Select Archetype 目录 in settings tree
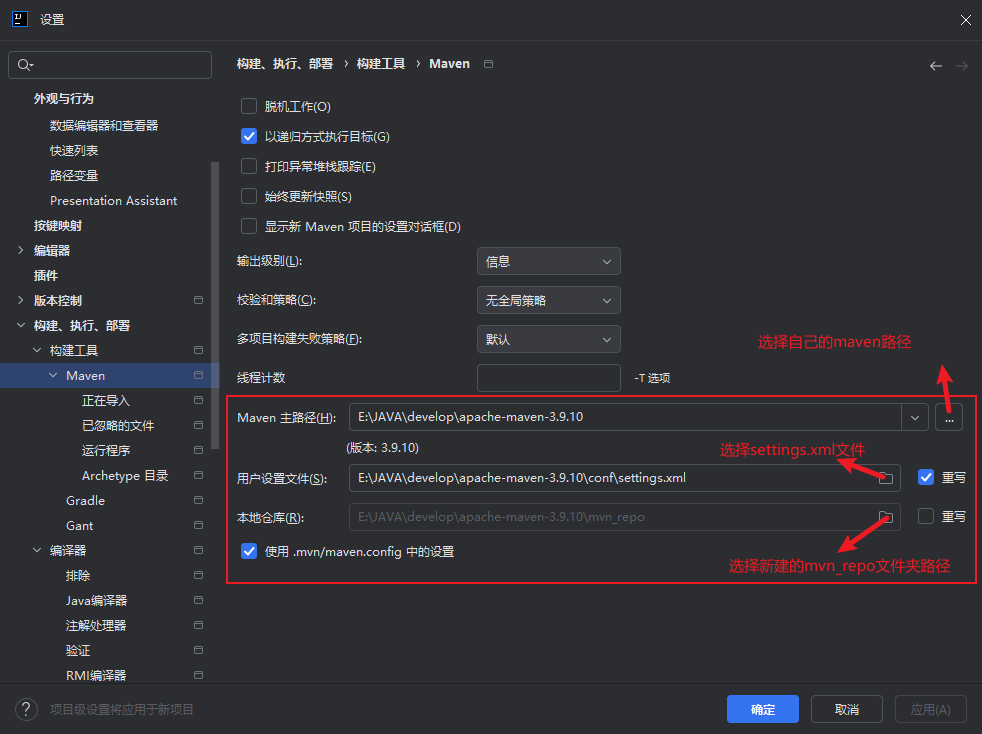Viewport: 982px width, 734px height. tap(125, 476)
